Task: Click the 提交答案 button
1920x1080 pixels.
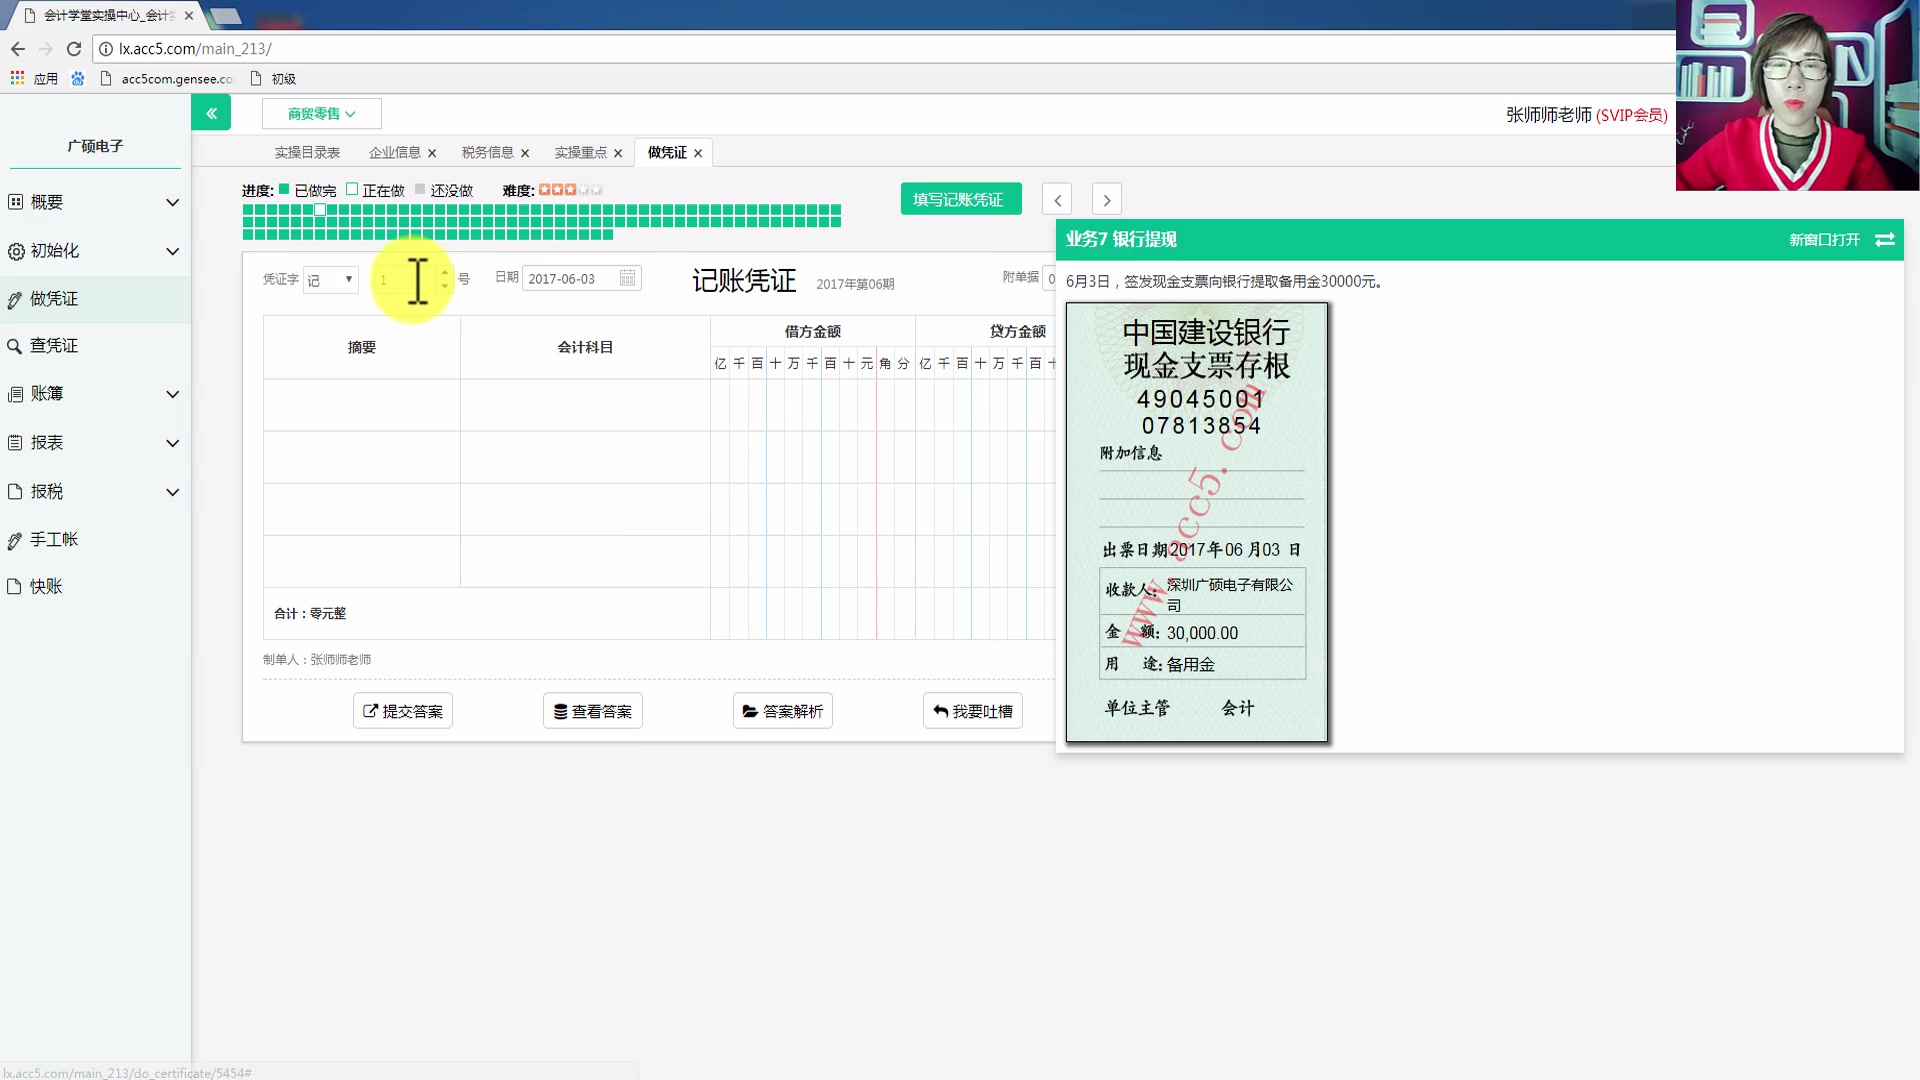Action: tap(402, 711)
